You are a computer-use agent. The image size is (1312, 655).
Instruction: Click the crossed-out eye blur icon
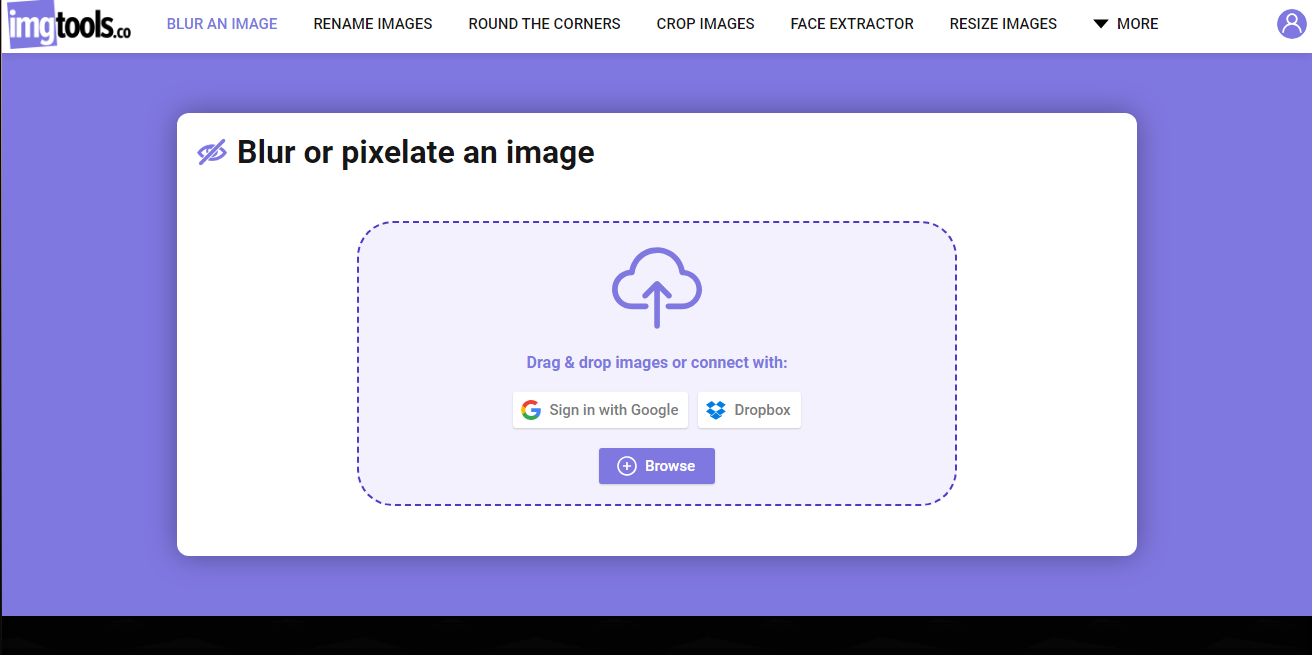coord(212,153)
